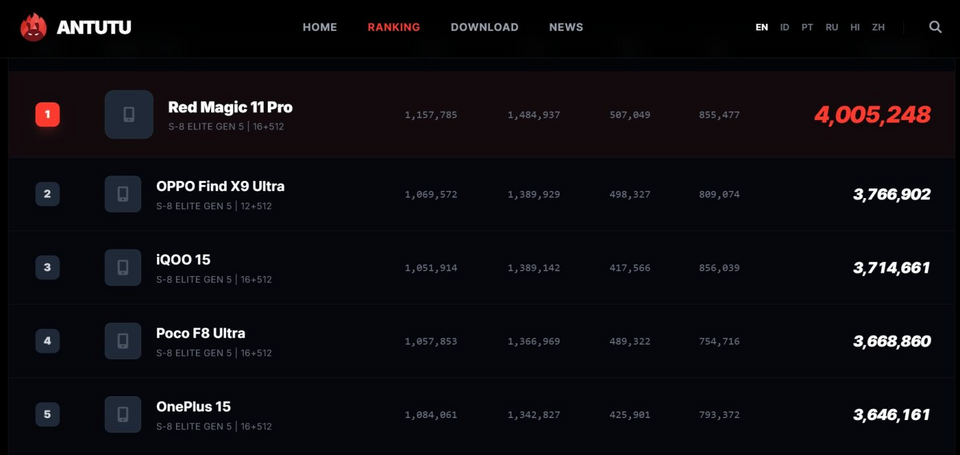Switch language to EN

coord(762,28)
